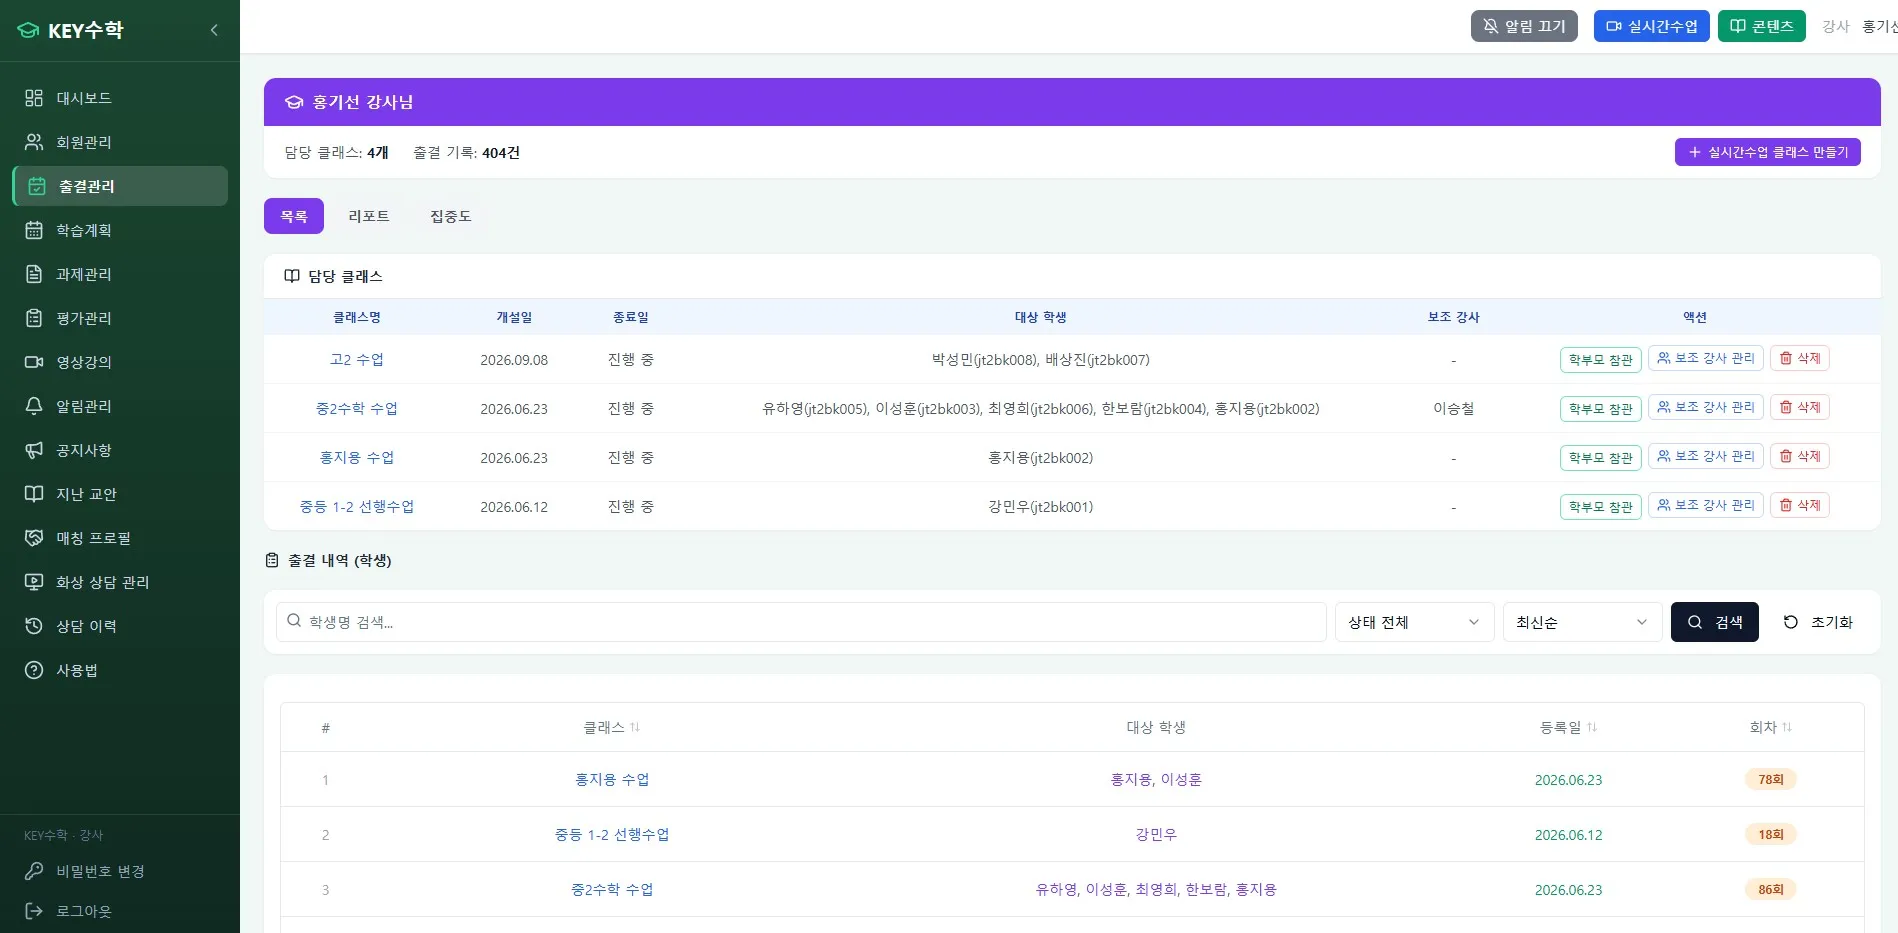The image size is (1898, 933).
Task: Click 실시간수업 클래스 만들기 button
Action: coord(1767,152)
